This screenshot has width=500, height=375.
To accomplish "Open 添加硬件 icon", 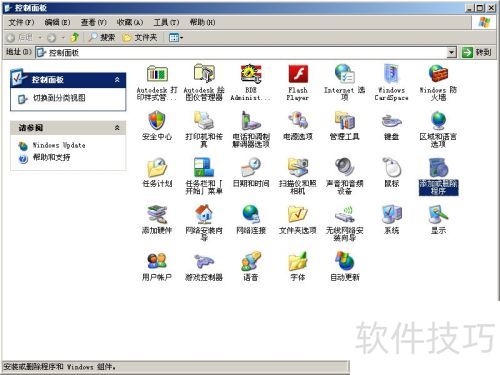I will pyautogui.click(x=157, y=214).
